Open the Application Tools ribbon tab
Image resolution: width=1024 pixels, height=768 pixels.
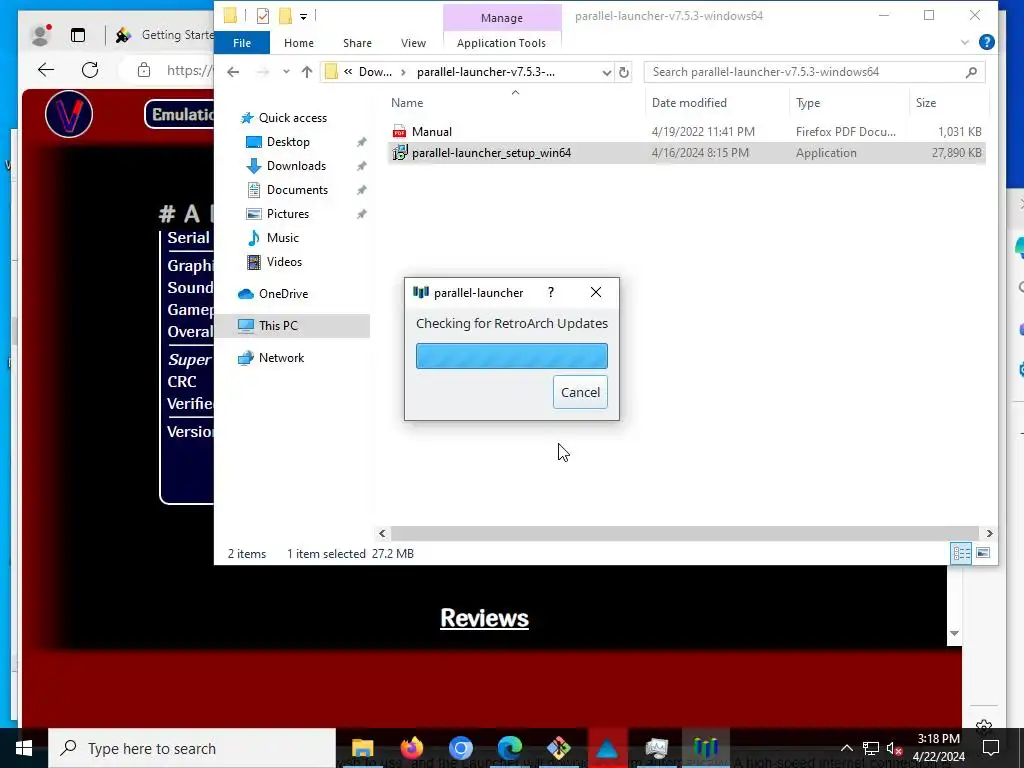[x=501, y=43]
